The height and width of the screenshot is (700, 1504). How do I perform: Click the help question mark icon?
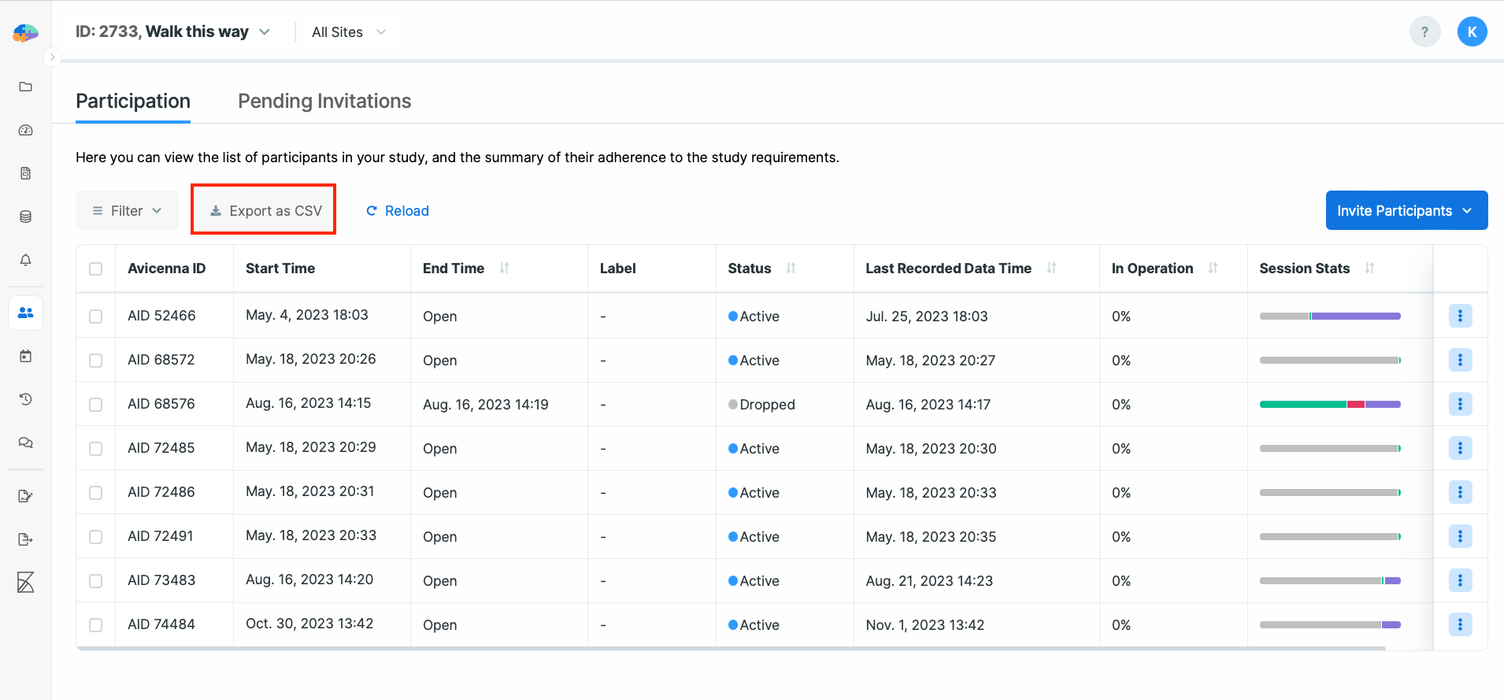(1424, 31)
